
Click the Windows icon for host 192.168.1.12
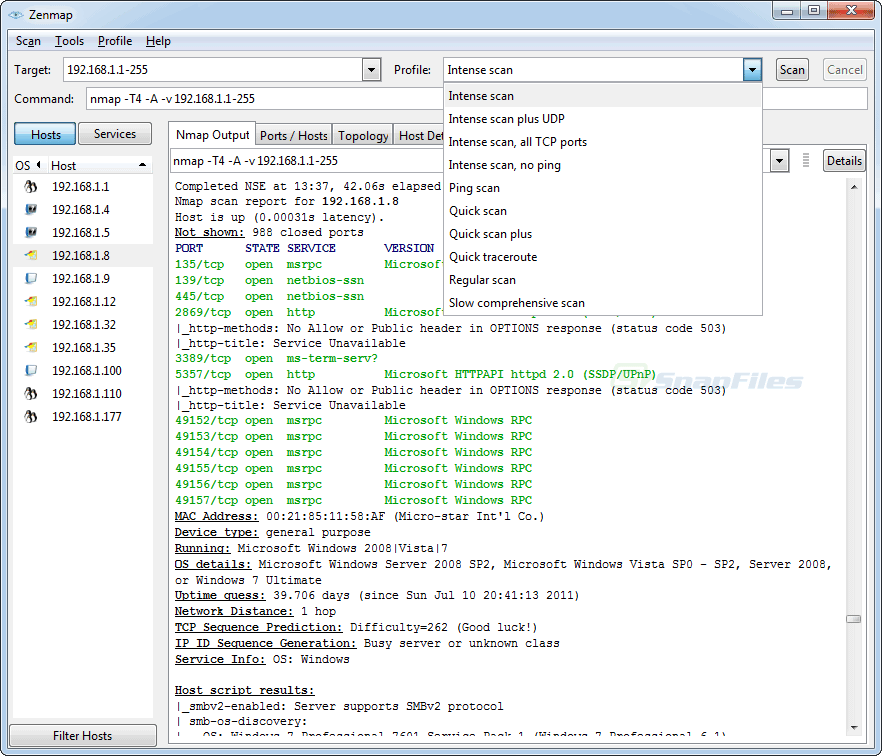(31, 302)
